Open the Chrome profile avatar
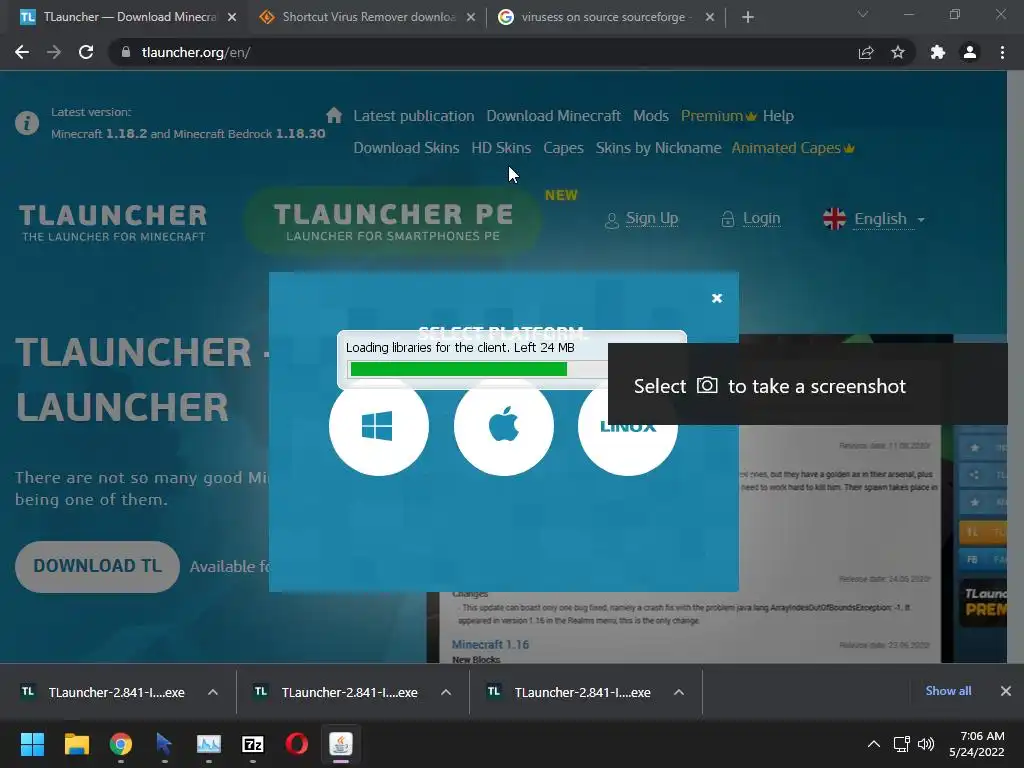The width and height of the screenshot is (1024, 768). click(x=970, y=52)
